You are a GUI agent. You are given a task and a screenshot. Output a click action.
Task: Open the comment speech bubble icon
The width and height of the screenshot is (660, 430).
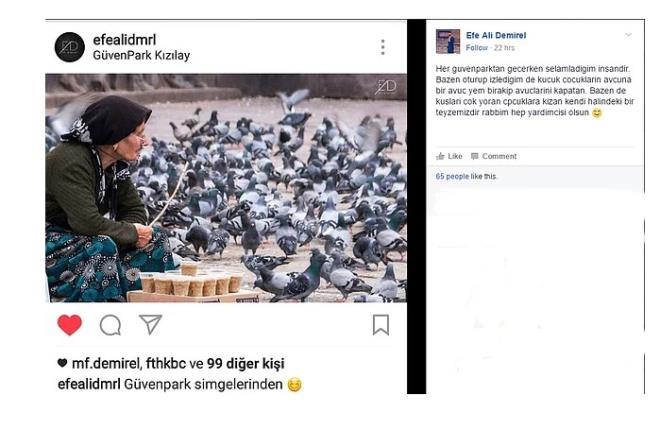(110, 325)
